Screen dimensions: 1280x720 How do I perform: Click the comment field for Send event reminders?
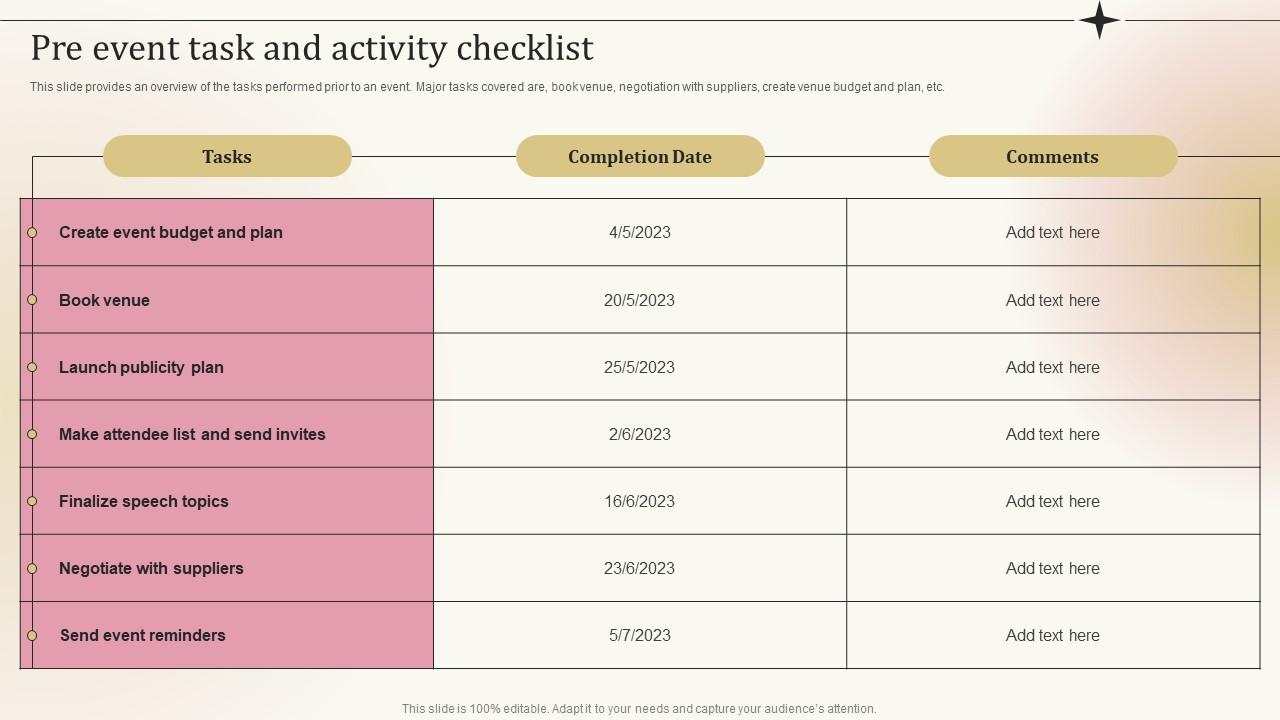tap(1052, 635)
